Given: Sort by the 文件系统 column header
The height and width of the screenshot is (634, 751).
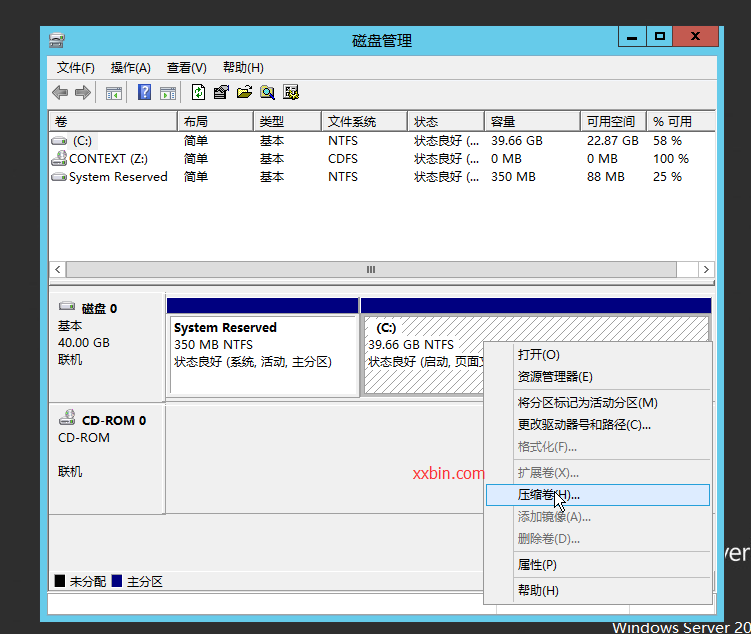Looking at the screenshot, I should pyautogui.click(x=364, y=121).
